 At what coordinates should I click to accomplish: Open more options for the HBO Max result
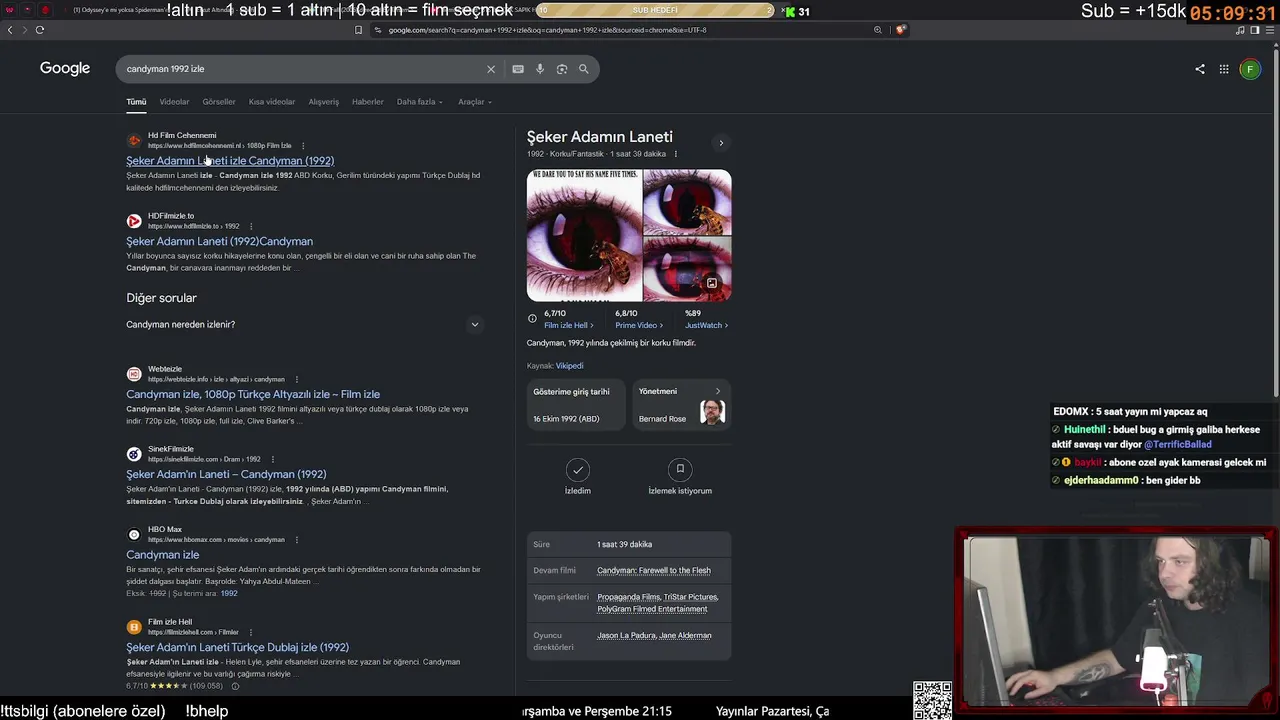click(296, 540)
